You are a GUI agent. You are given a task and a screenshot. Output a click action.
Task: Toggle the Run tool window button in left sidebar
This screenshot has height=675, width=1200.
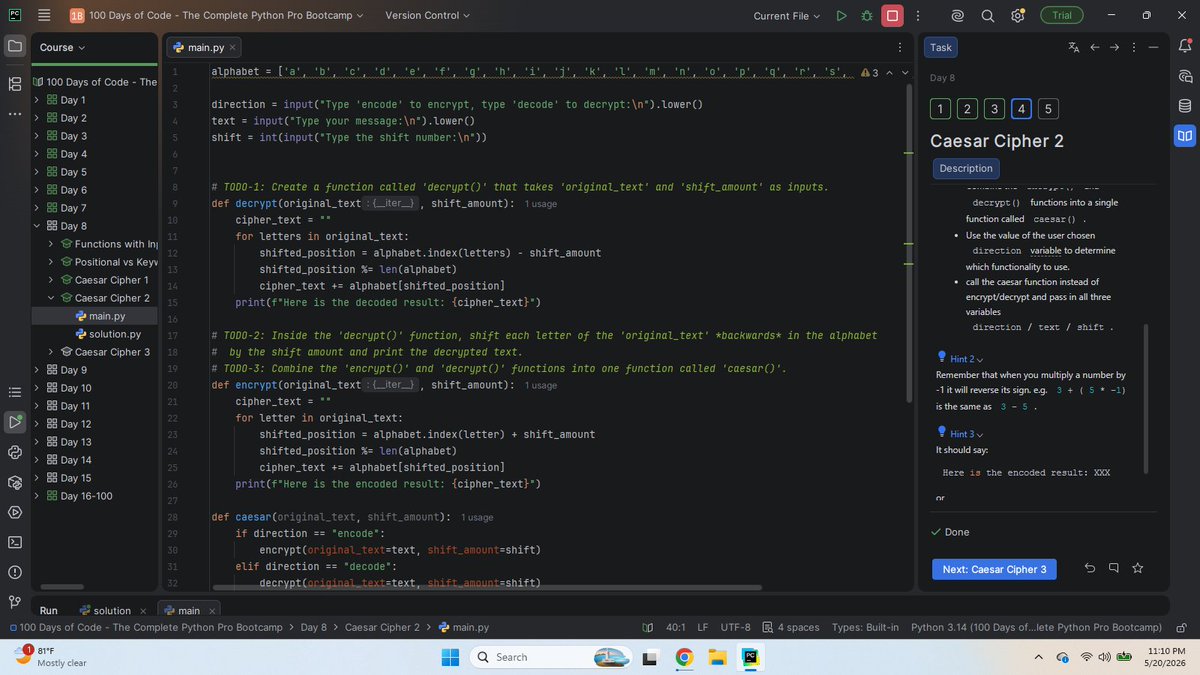(15, 422)
